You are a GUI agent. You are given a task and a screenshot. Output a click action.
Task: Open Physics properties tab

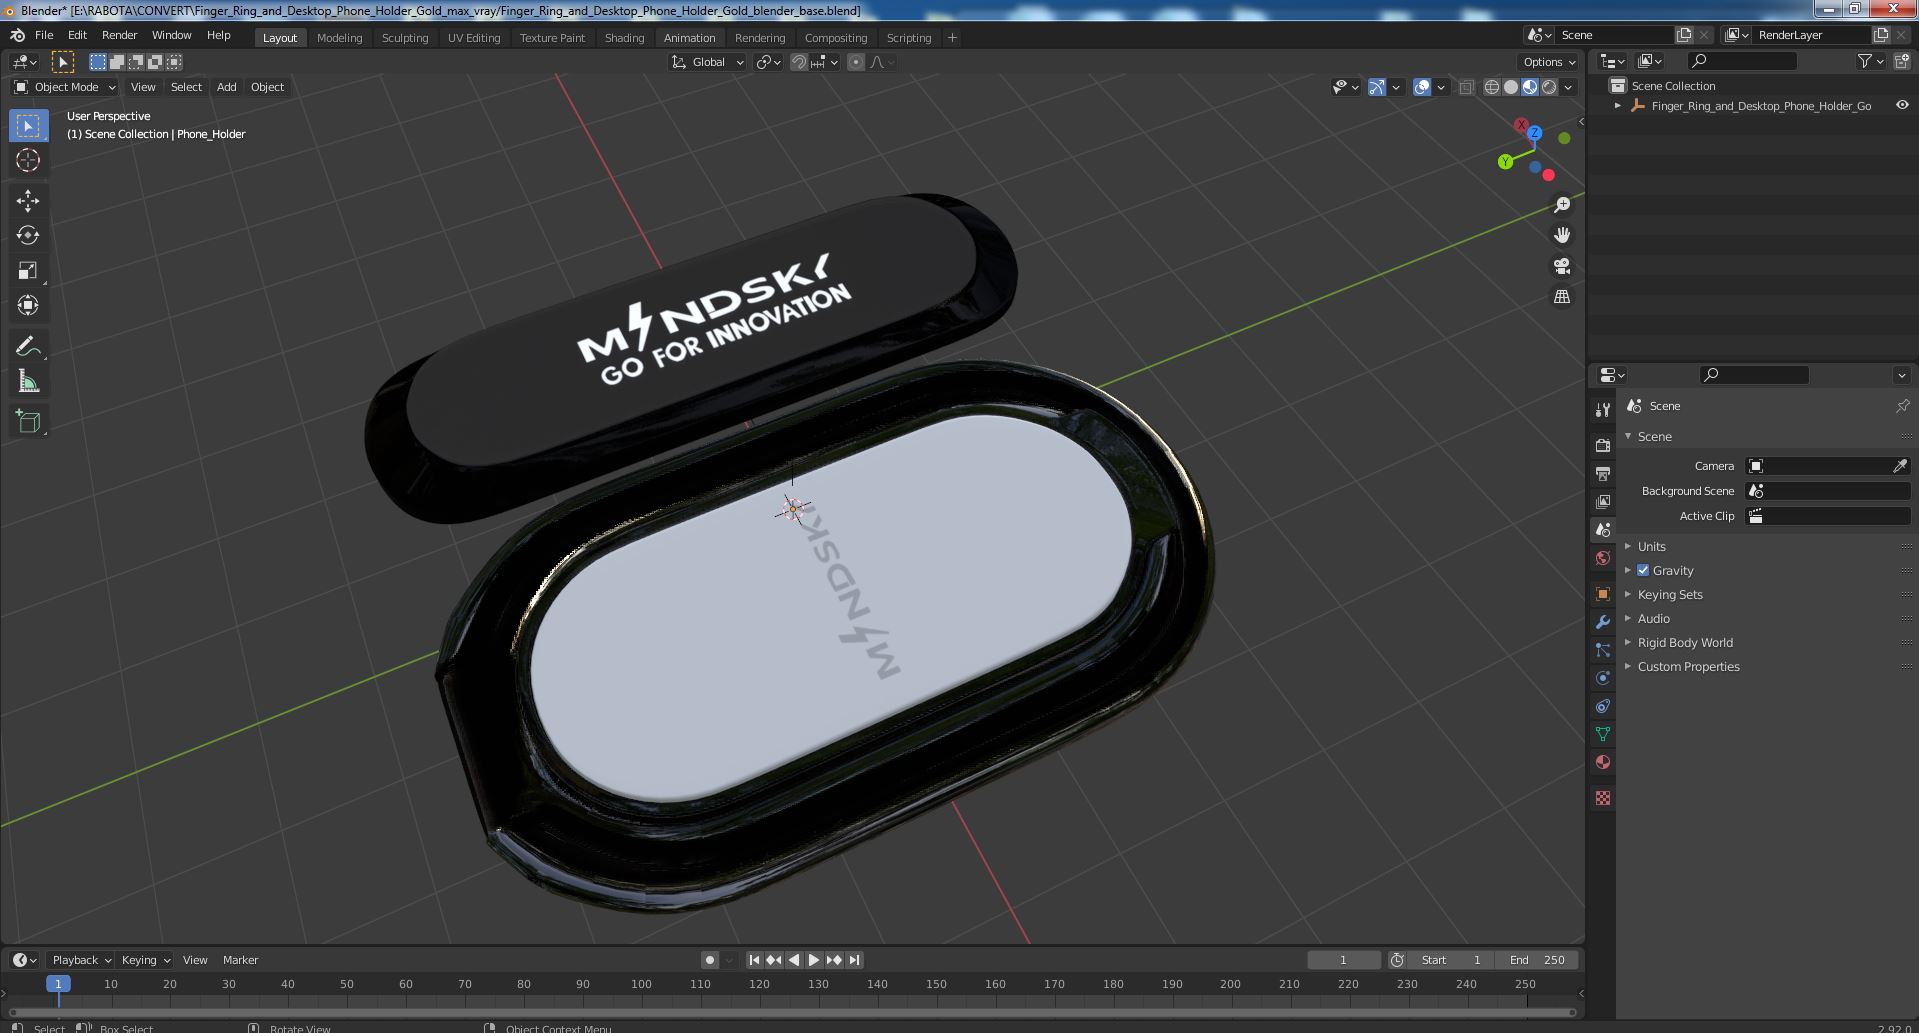point(1603,678)
